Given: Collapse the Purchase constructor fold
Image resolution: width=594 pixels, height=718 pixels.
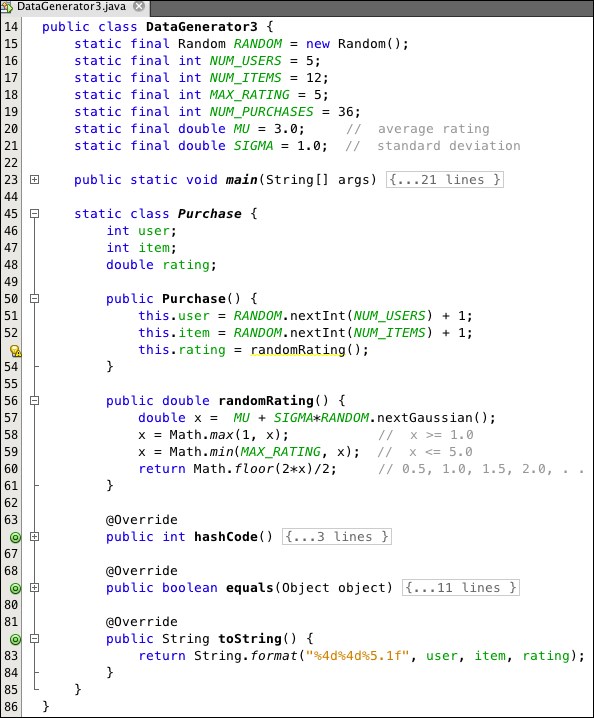Looking at the screenshot, I should (x=34, y=299).
